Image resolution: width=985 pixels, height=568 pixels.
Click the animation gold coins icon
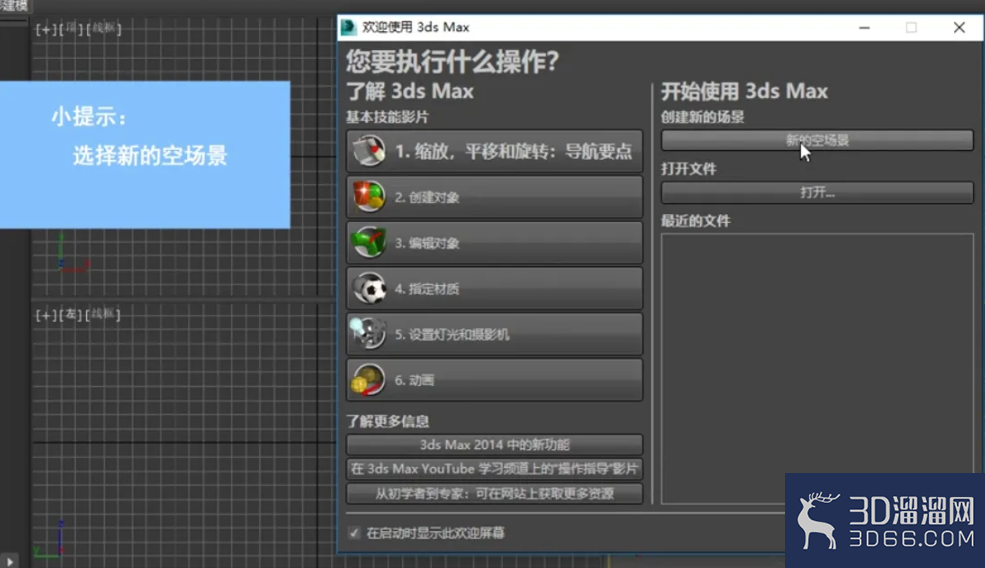click(x=368, y=380)
